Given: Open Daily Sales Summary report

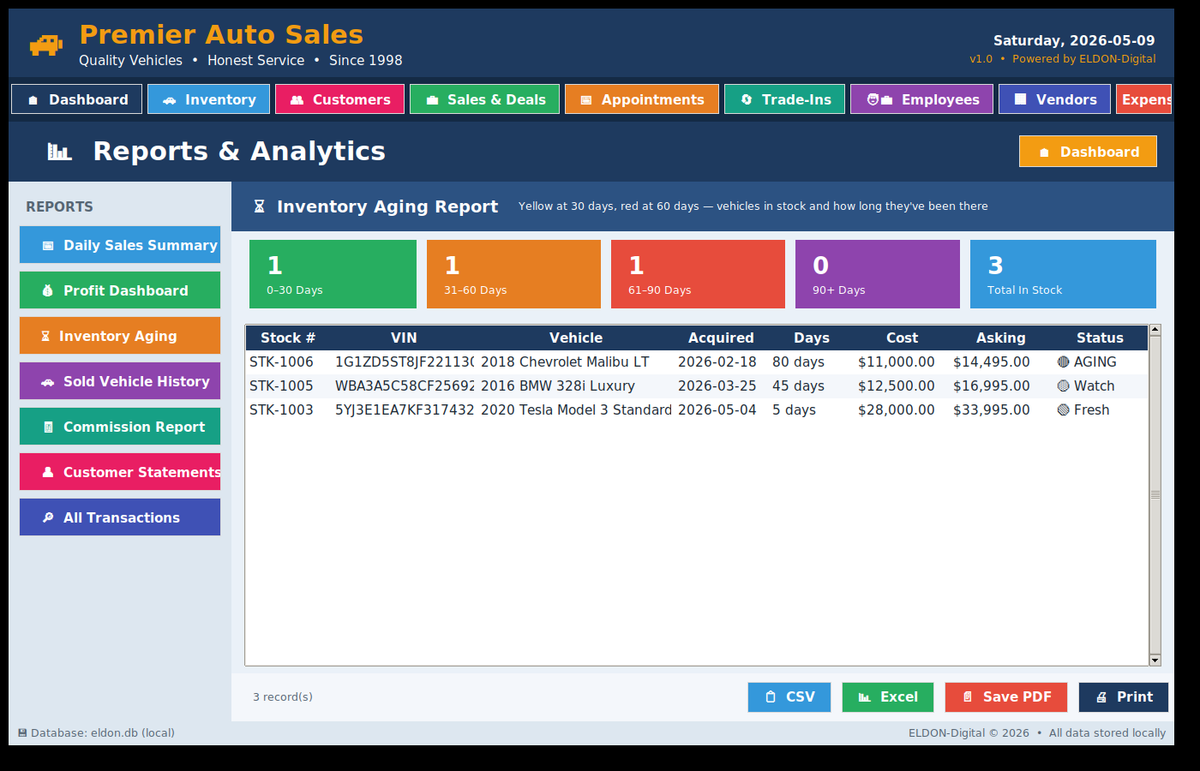Looking at the screenshot, I should pyautogui.click(x=120, y=245).
